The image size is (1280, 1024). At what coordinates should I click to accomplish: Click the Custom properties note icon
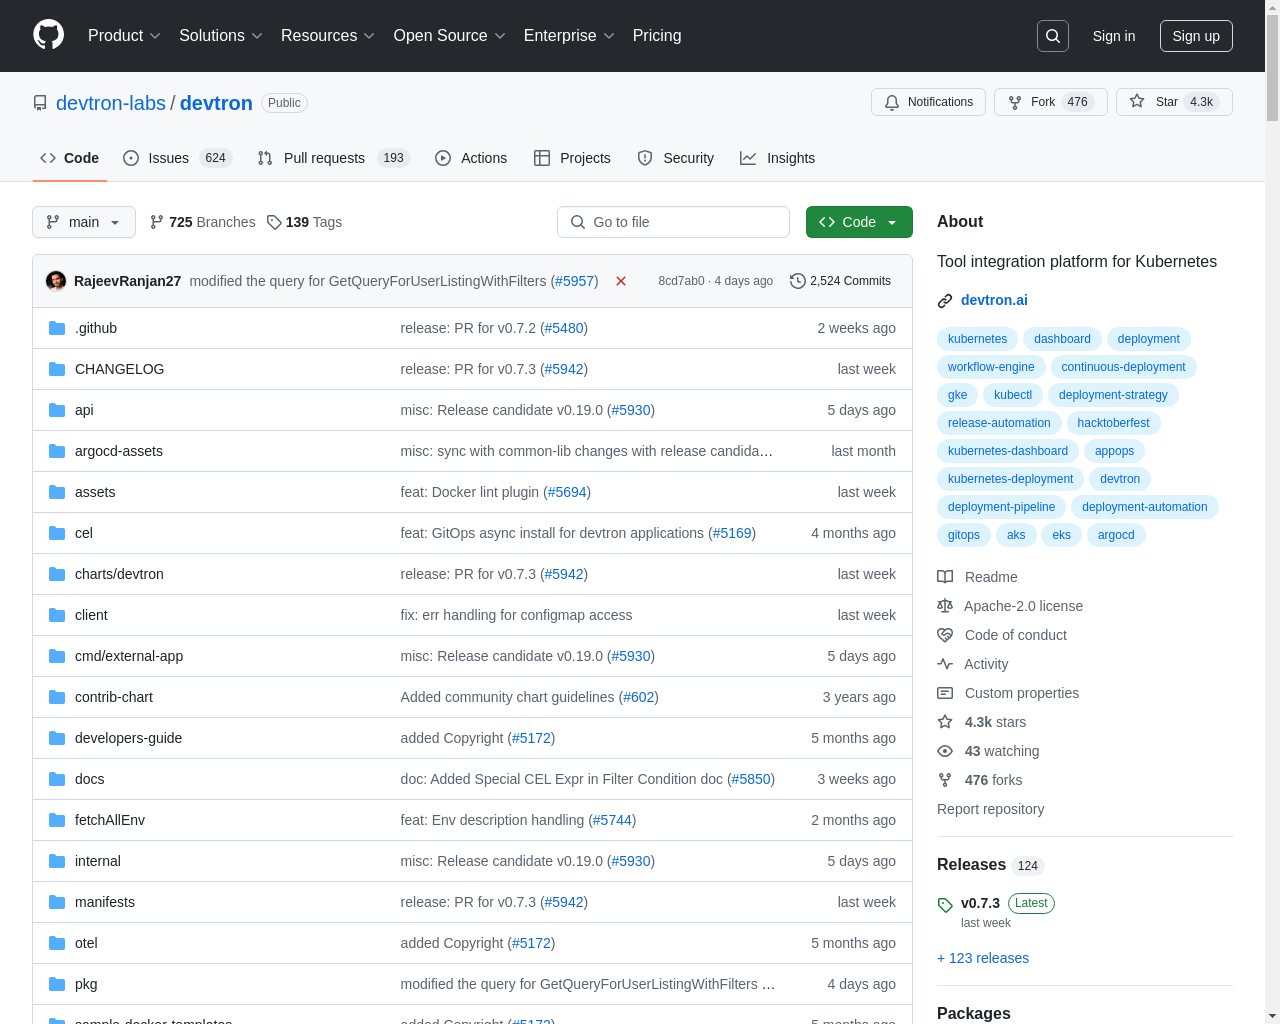[x=945, y=693]
